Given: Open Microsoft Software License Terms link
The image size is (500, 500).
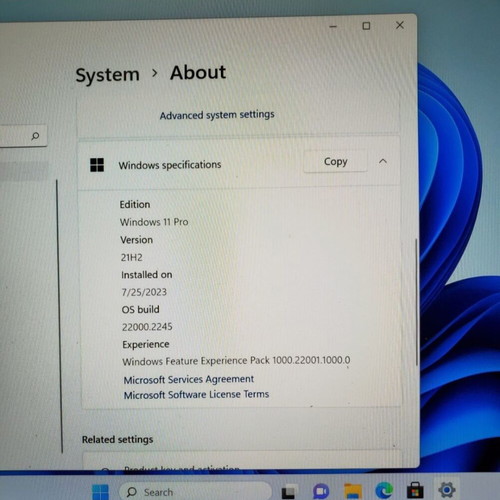Looking at the screenshot, I should click(196, 395).
